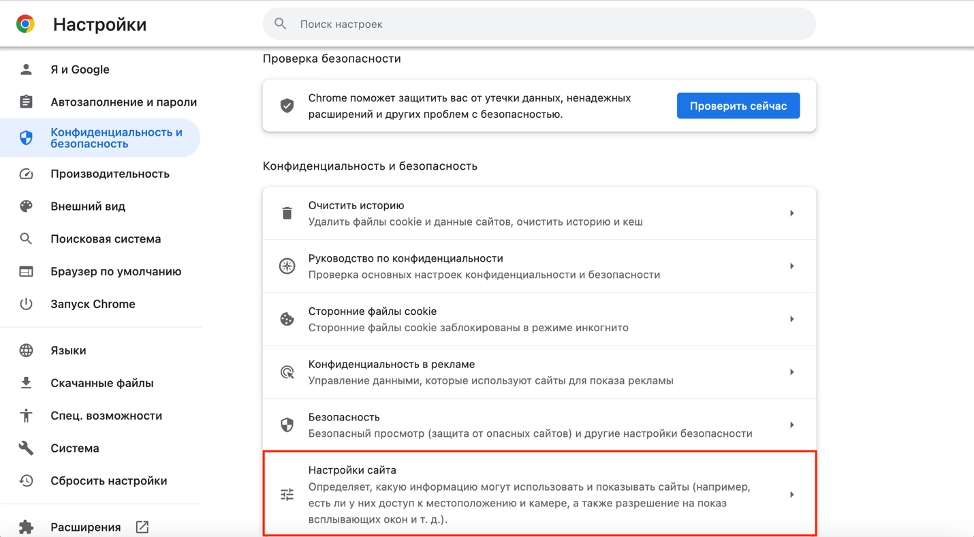
Task: Open the Безопасность row arrow
Action: coord(791,425)
